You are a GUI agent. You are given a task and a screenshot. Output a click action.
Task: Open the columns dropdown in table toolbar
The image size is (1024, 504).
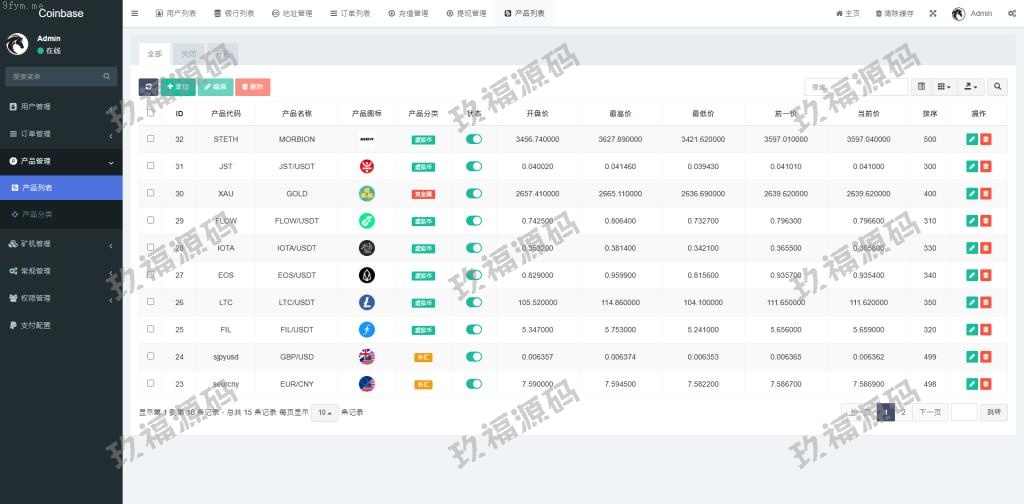pos(944,87)
